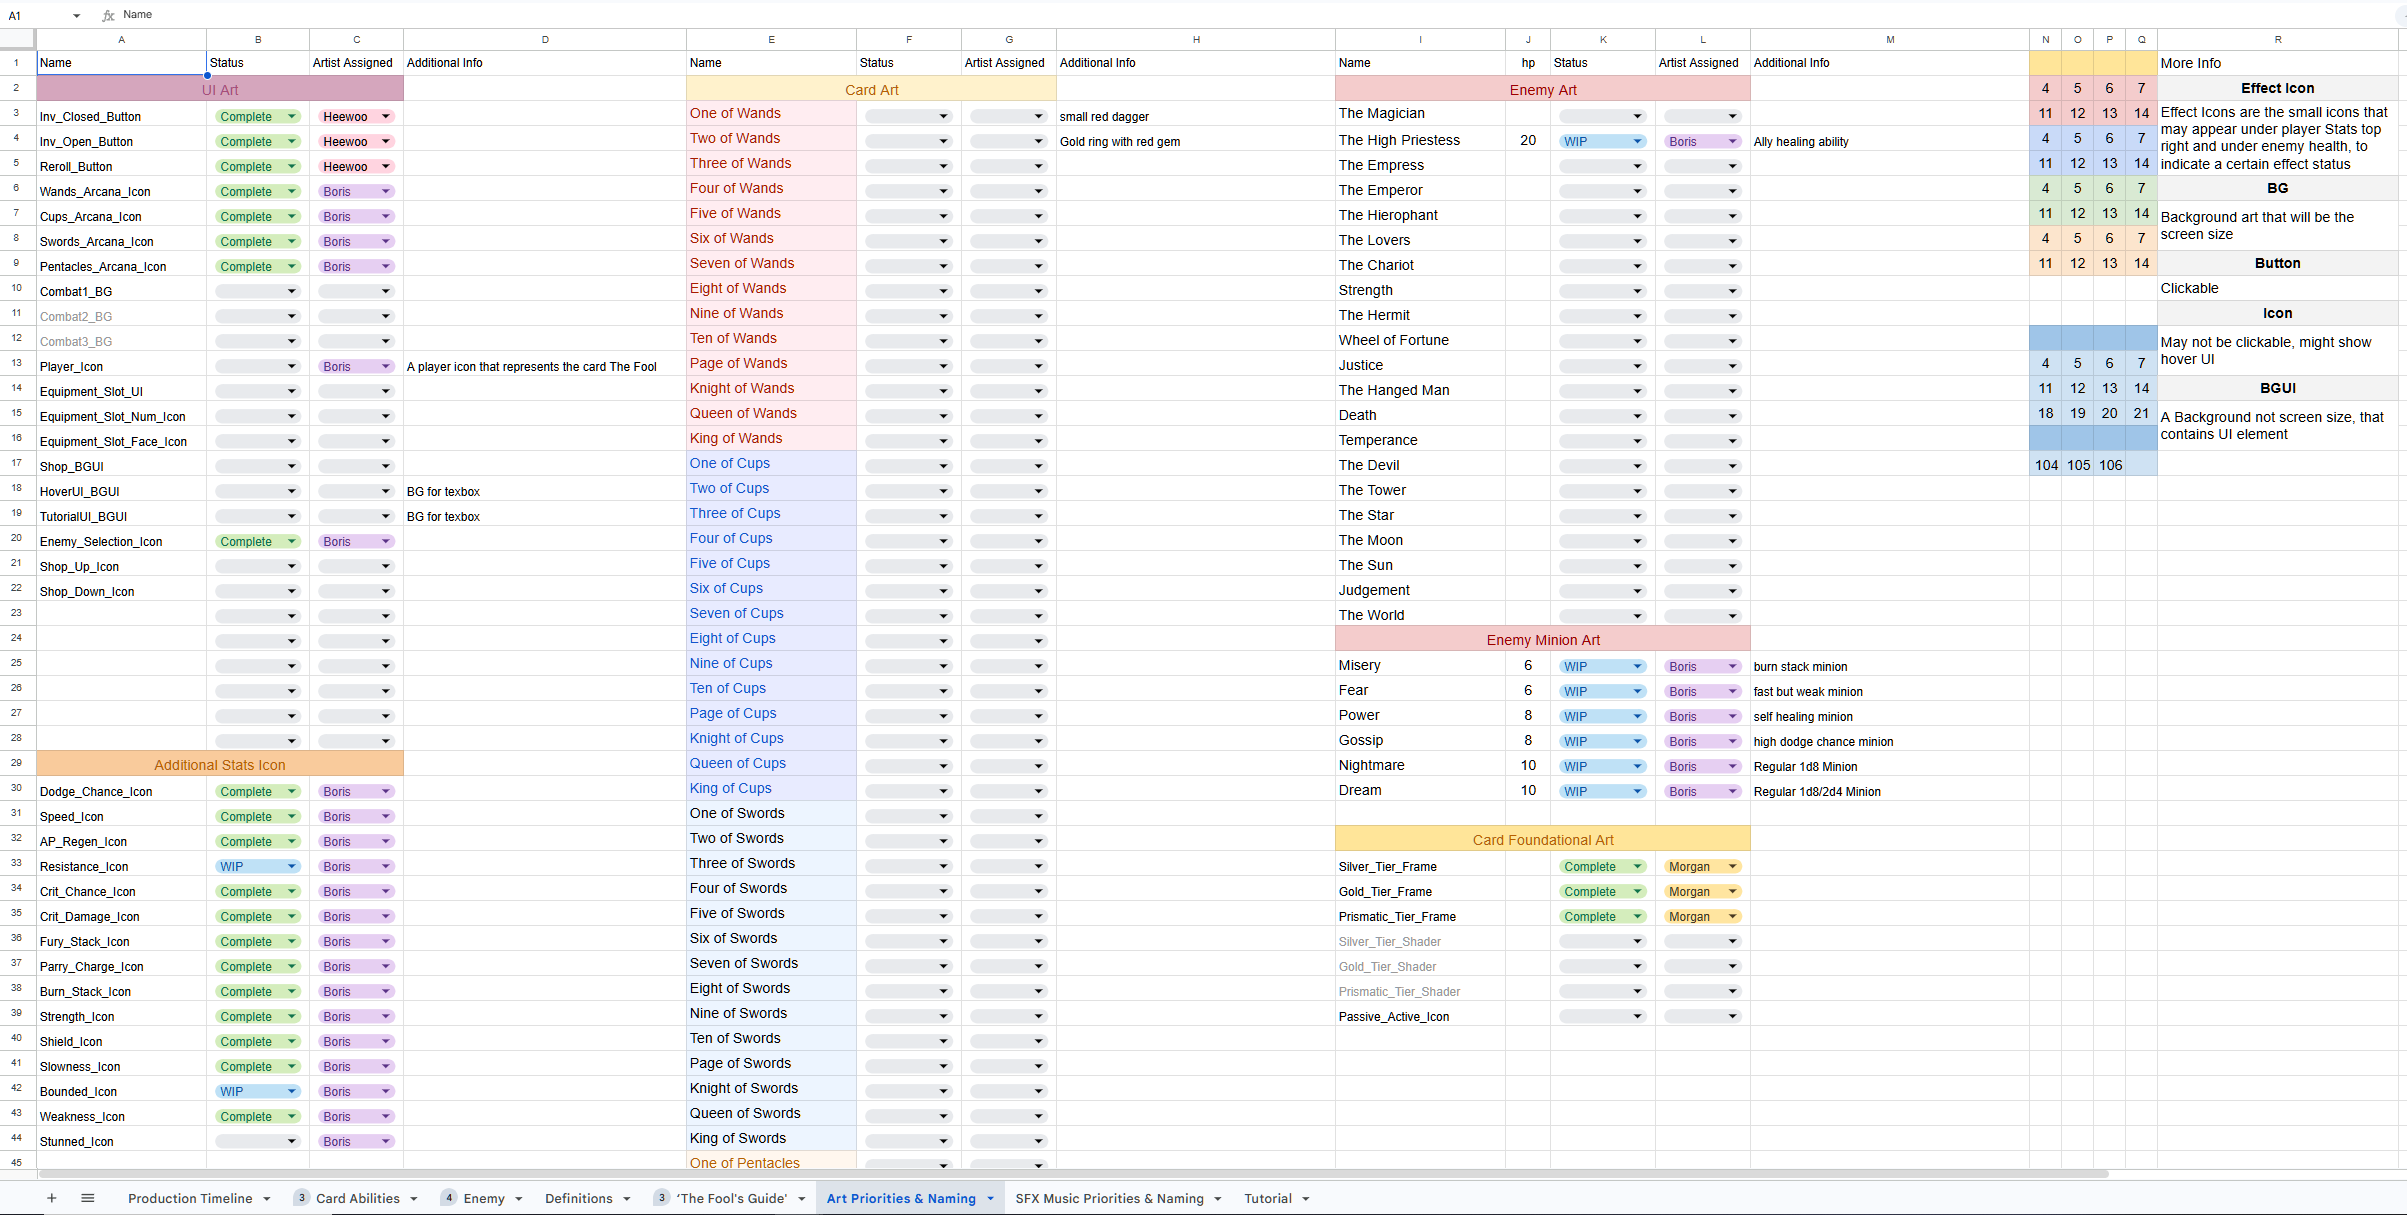Click the add new sheet plus icon

[x=51, y=1198]
